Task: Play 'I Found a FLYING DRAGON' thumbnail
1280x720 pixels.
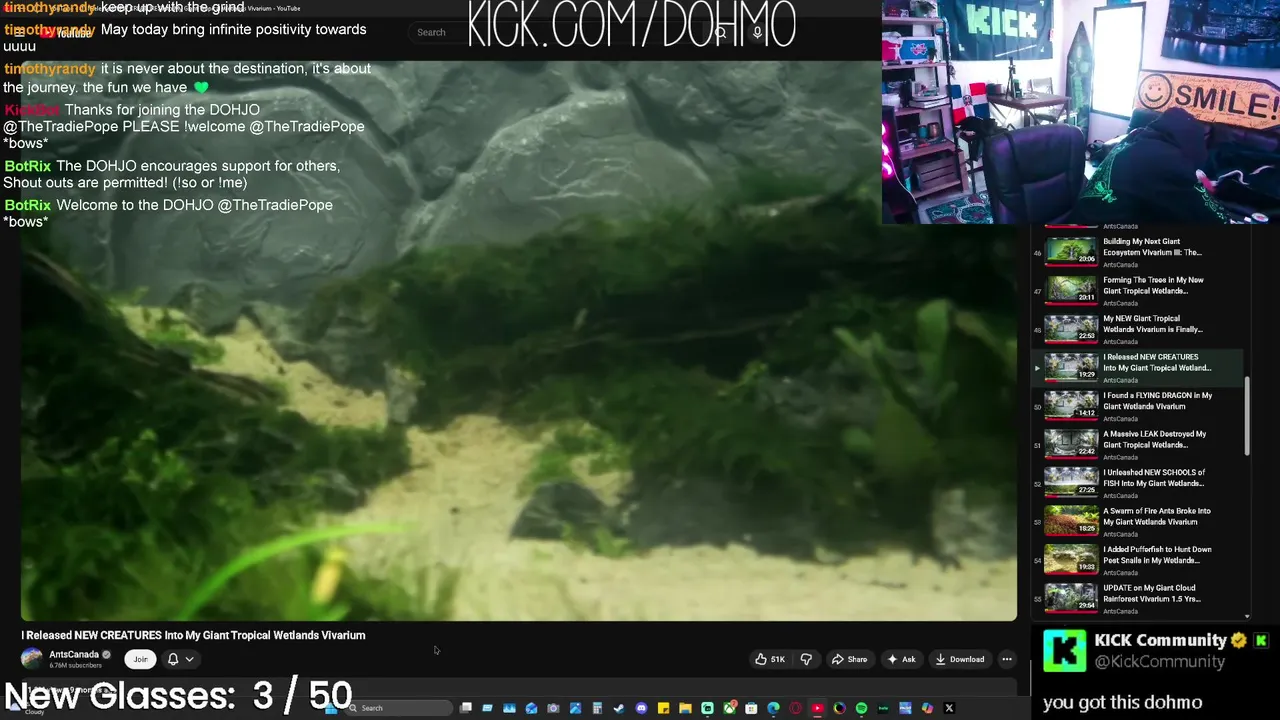Action: pos(1071,405)
